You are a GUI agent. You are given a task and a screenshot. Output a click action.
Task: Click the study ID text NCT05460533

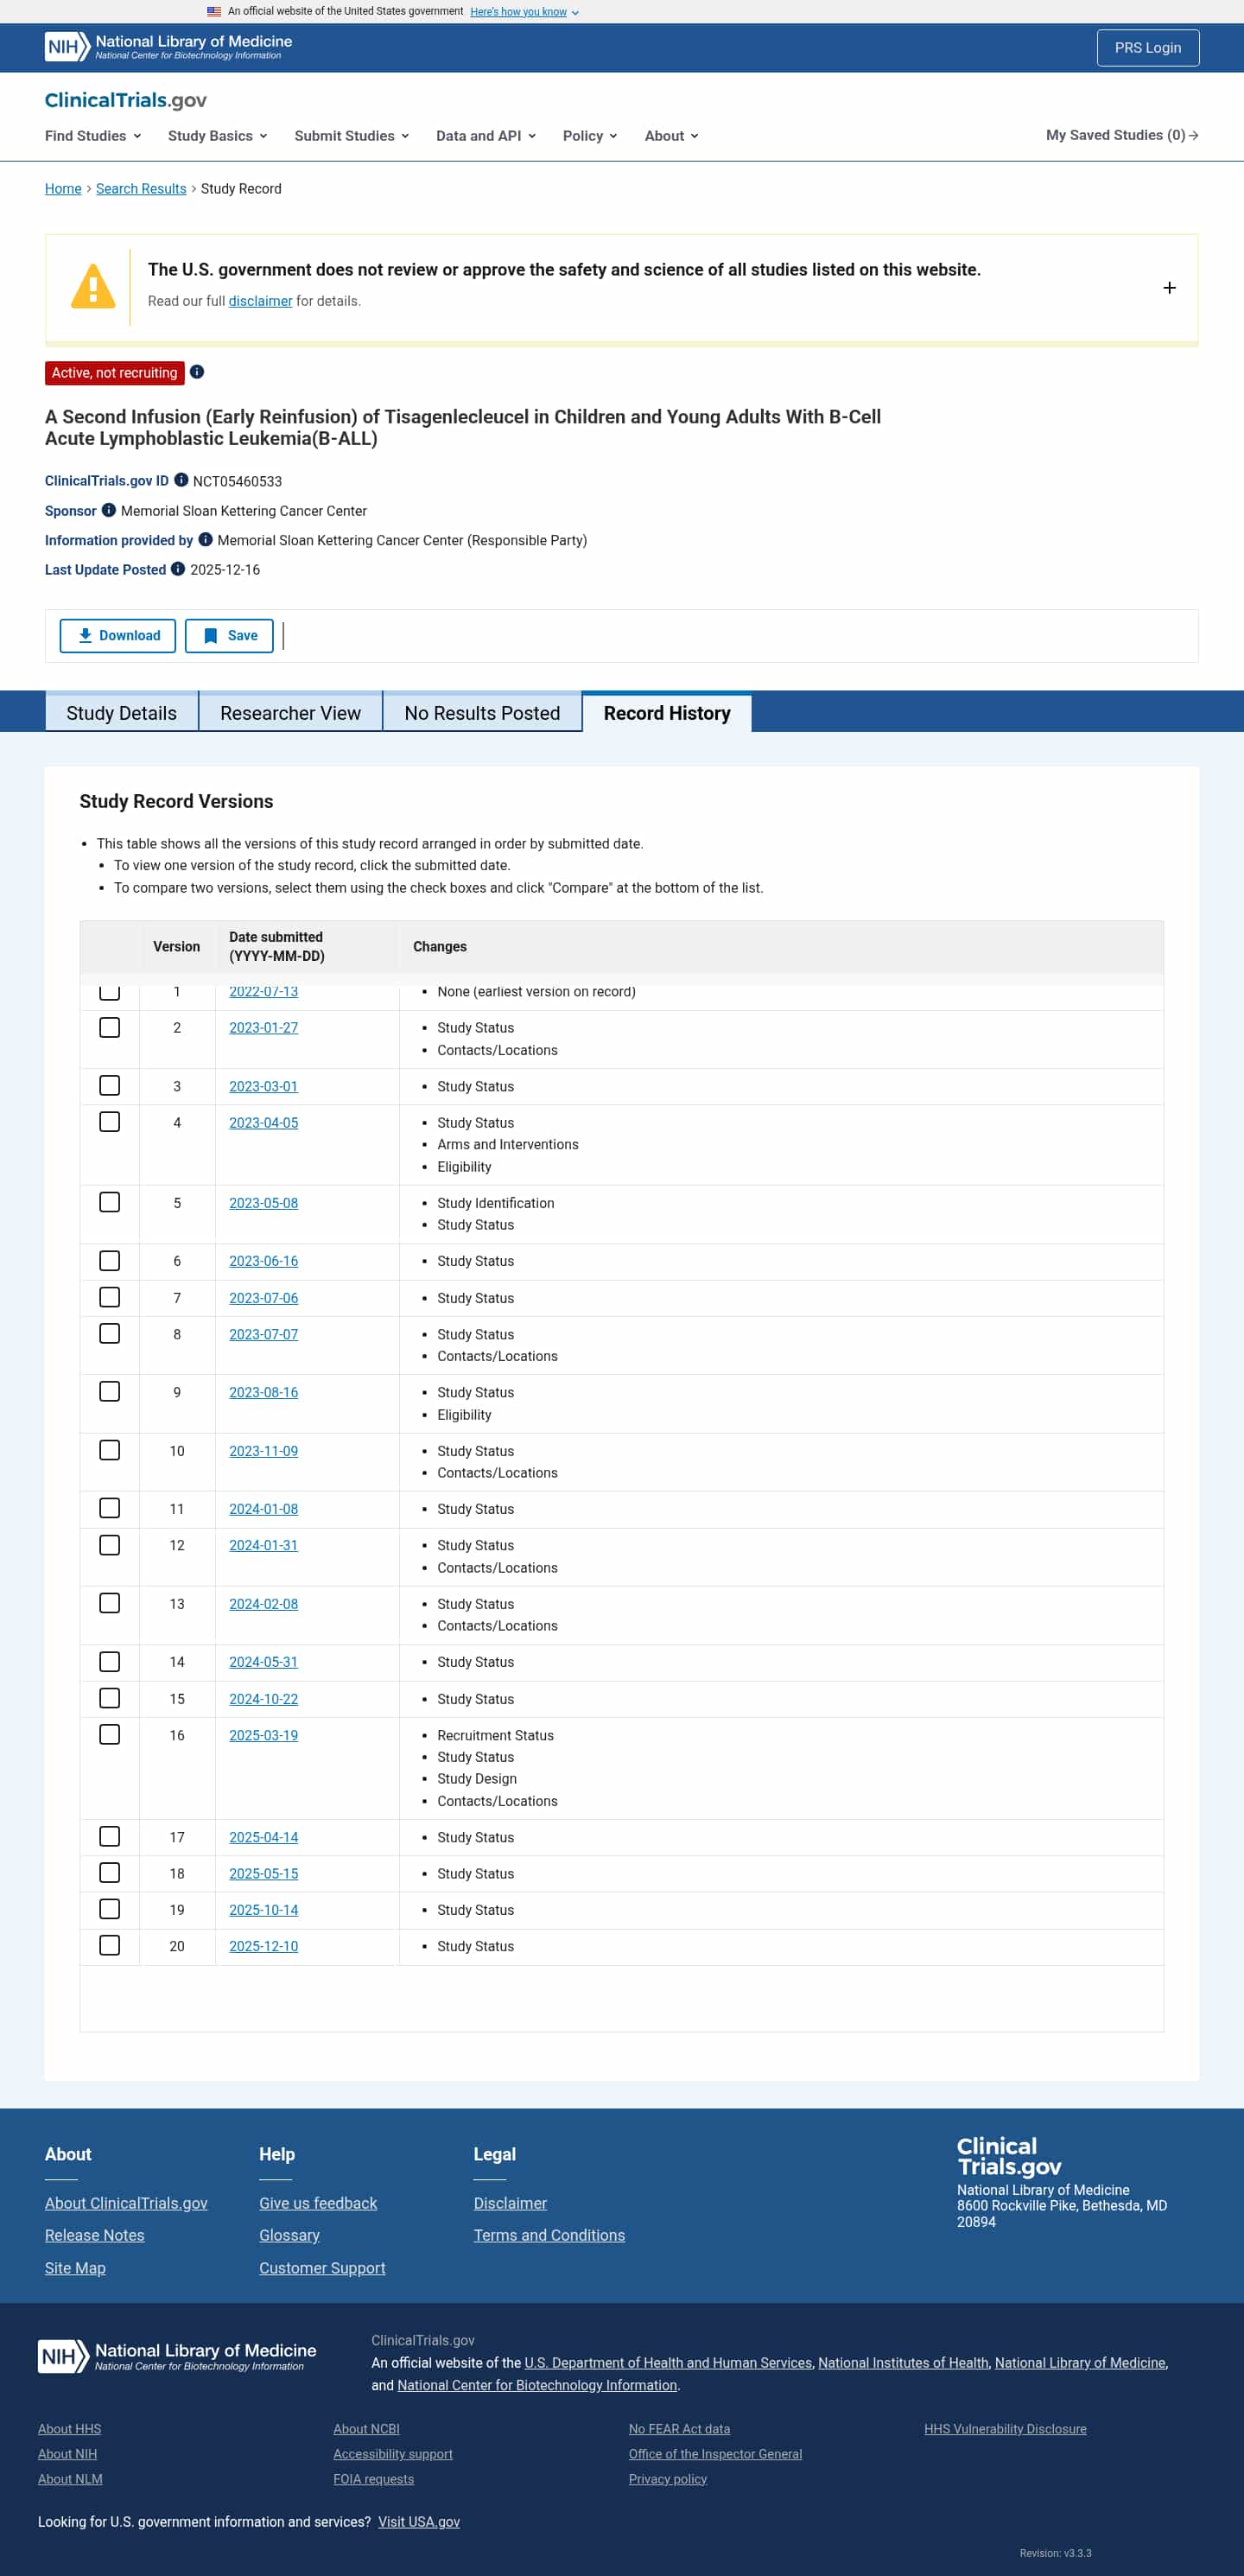pos(237,481)
